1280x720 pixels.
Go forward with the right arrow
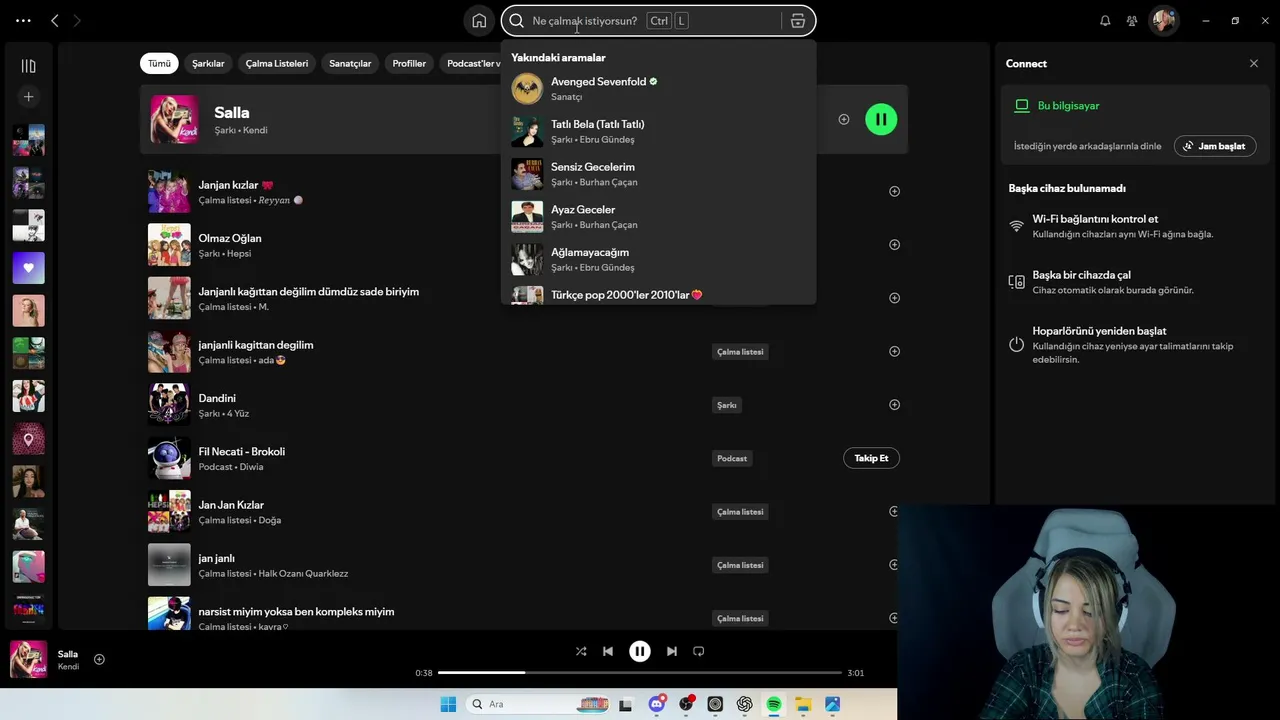click(x=77, y=20)
